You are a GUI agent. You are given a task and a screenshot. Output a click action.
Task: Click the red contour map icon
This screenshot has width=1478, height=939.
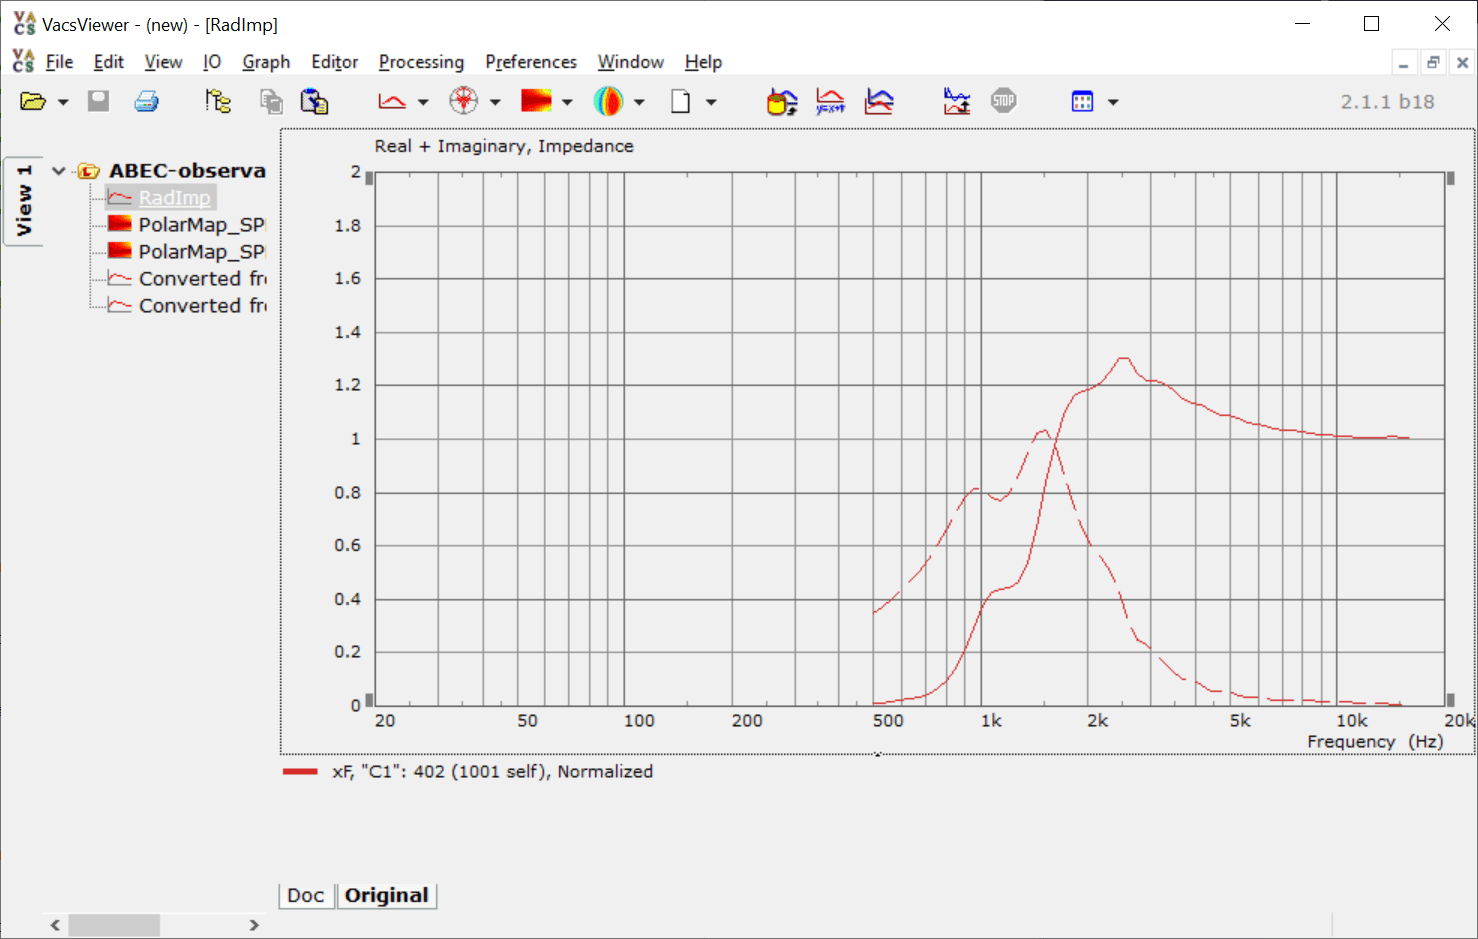536,101
